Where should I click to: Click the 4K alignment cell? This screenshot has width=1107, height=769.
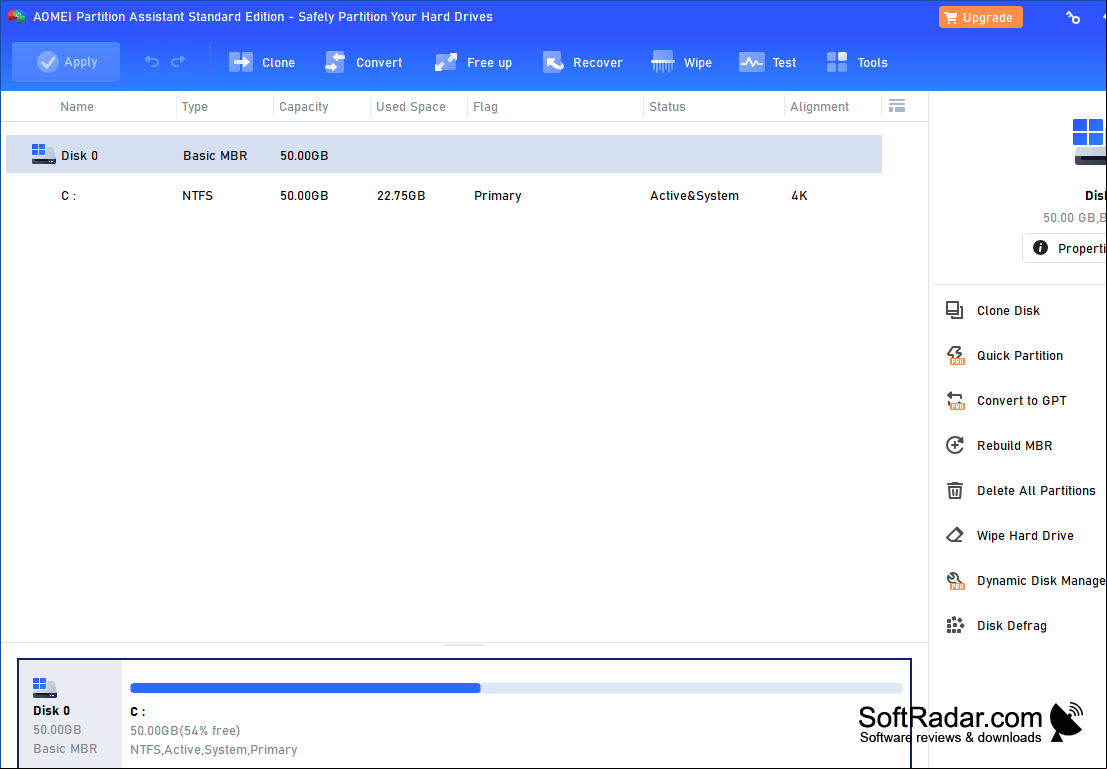[x=798, y=196]
